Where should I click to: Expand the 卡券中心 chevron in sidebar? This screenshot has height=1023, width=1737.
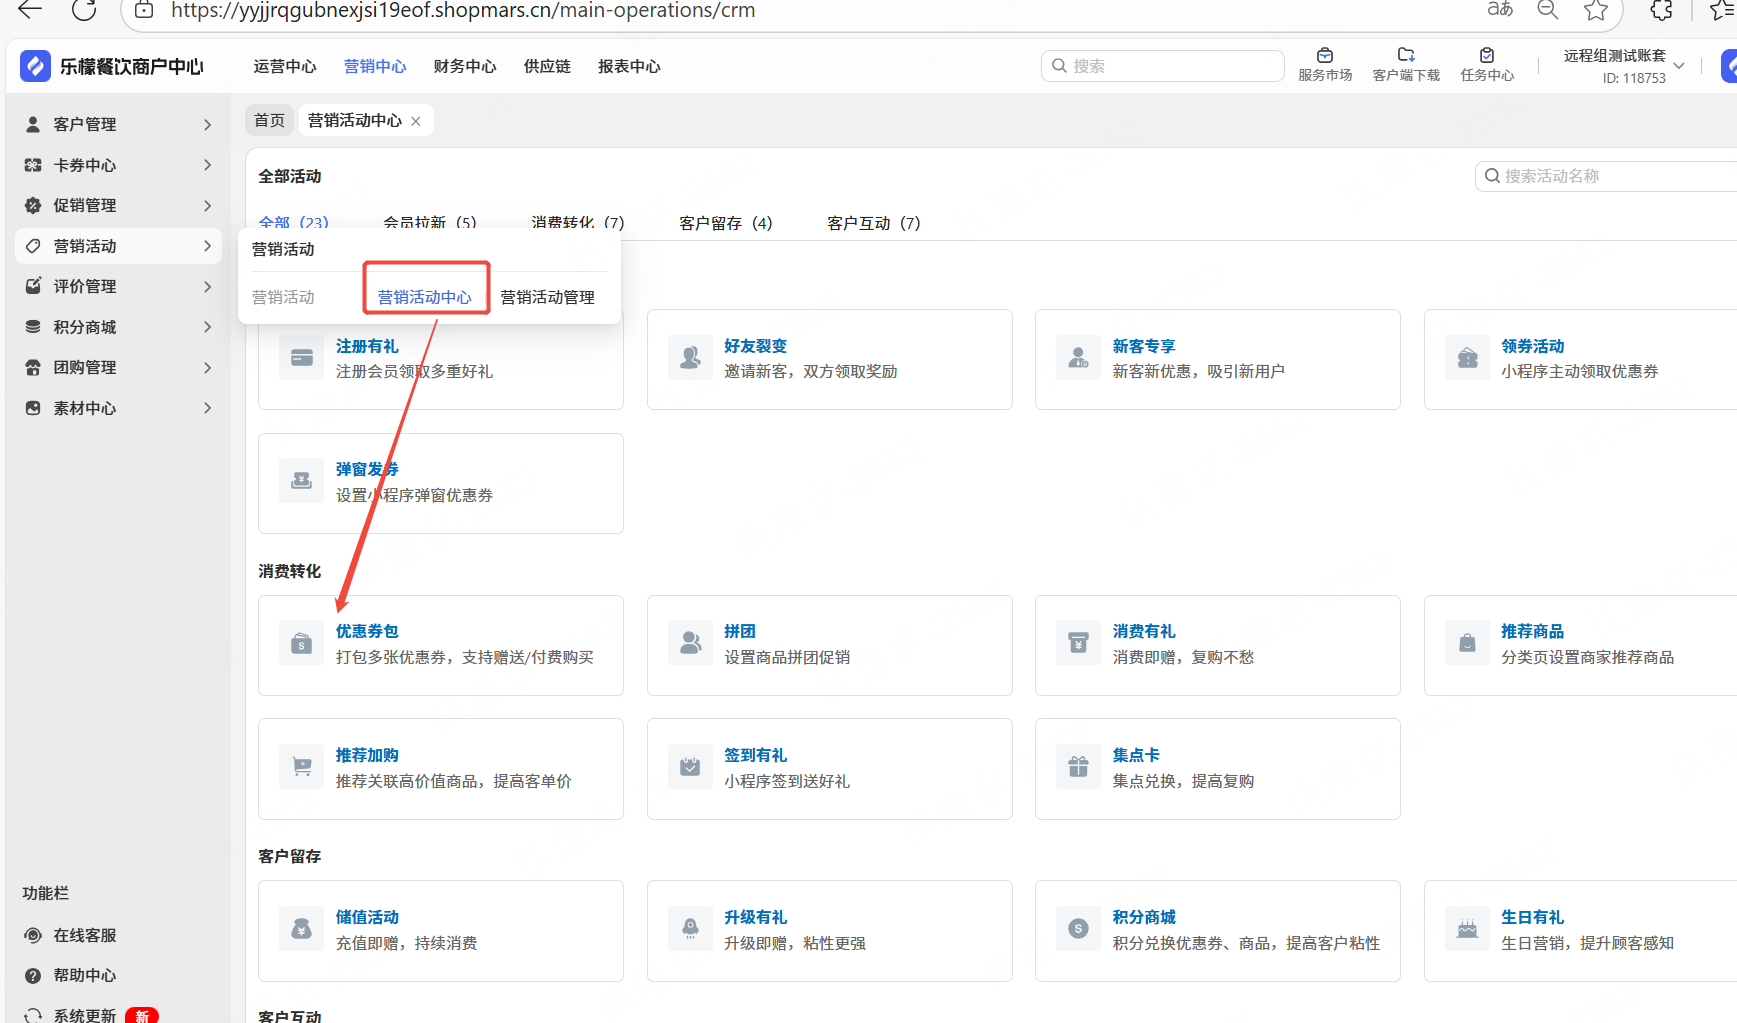pos(207,165)
